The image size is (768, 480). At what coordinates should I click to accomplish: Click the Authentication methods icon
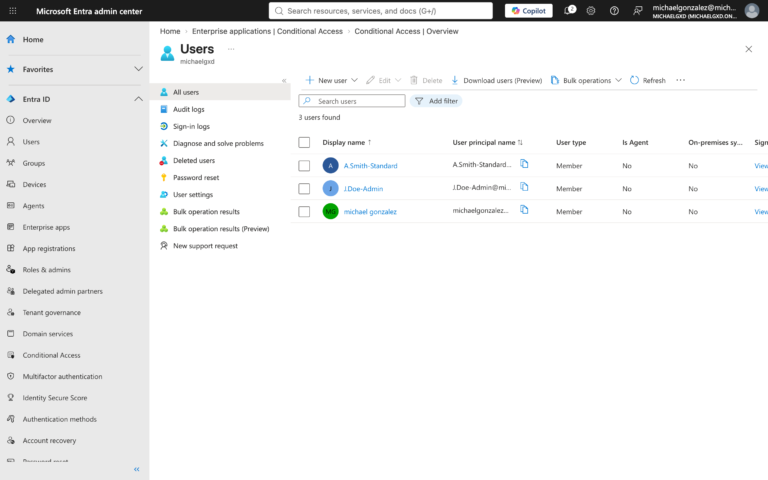[x=11, y=419]
